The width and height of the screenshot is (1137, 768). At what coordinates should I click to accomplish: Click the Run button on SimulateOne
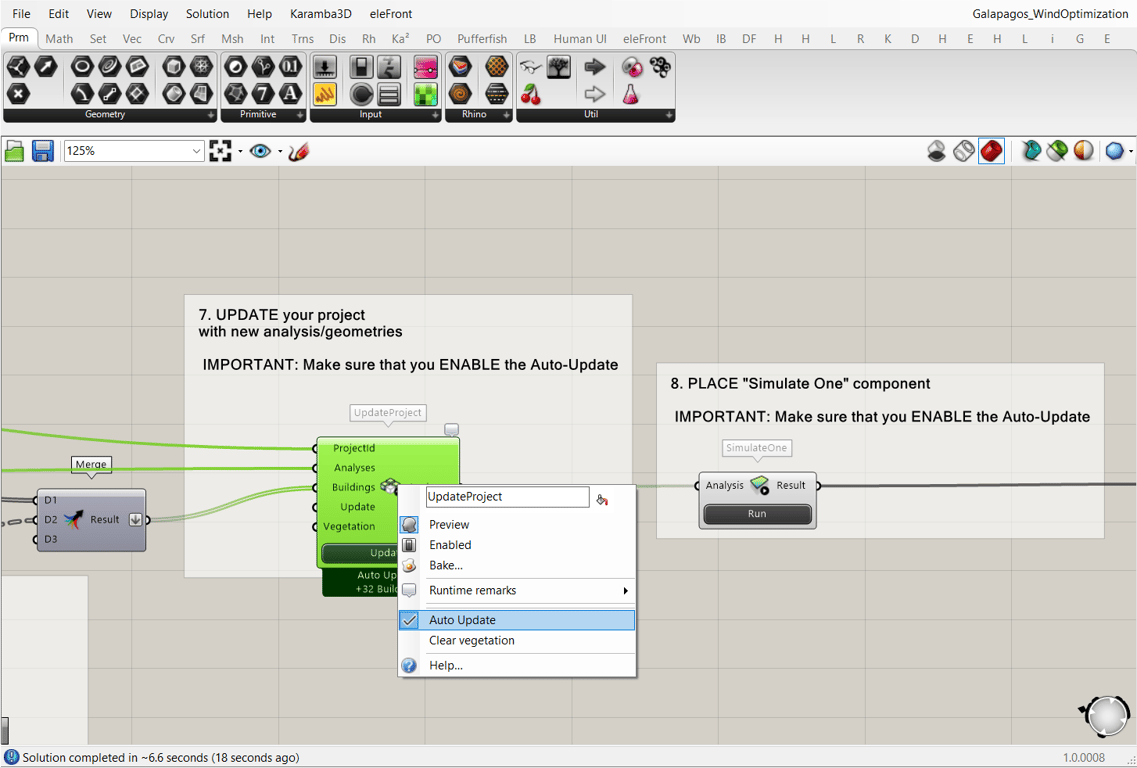click(757, 513)
